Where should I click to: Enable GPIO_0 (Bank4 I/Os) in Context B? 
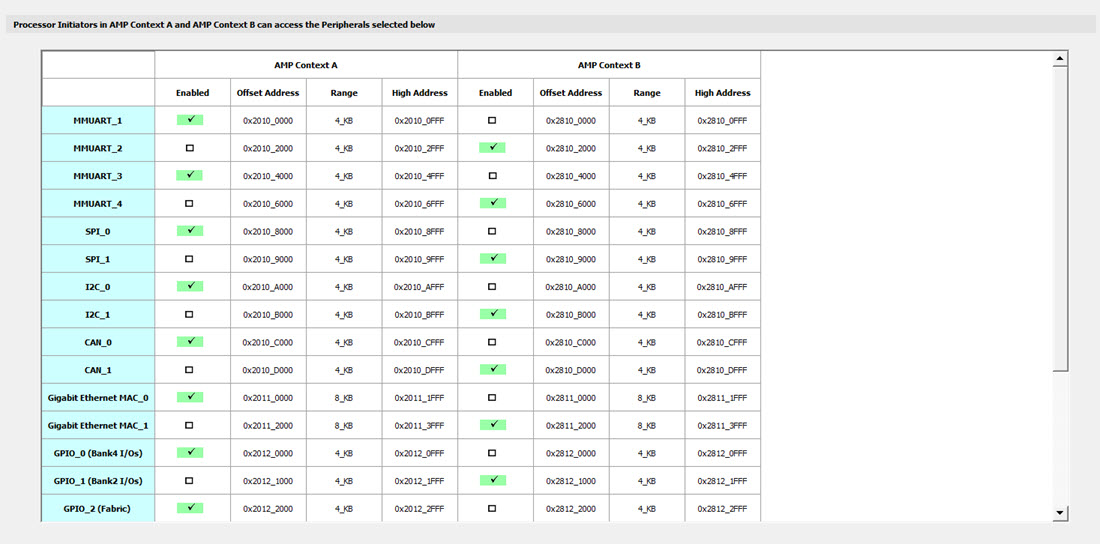click(492, 453)
